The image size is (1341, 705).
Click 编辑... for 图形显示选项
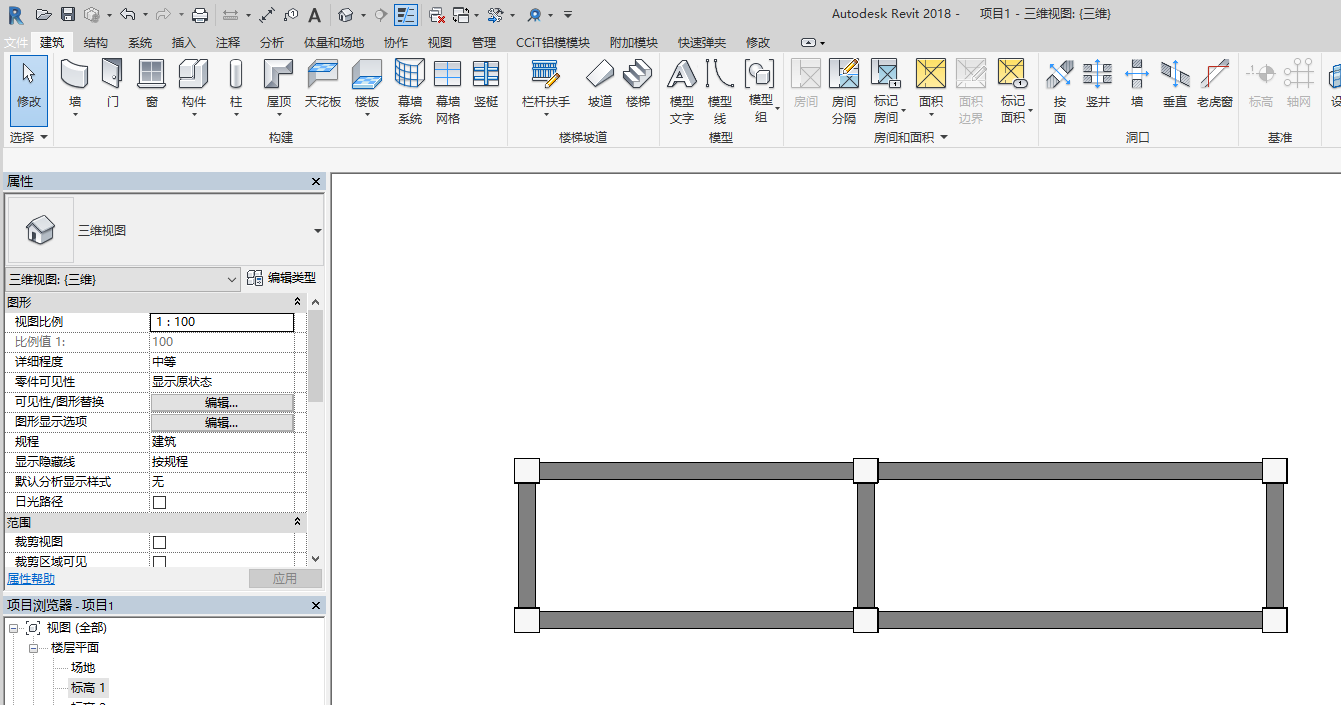(x=222, y=422)
